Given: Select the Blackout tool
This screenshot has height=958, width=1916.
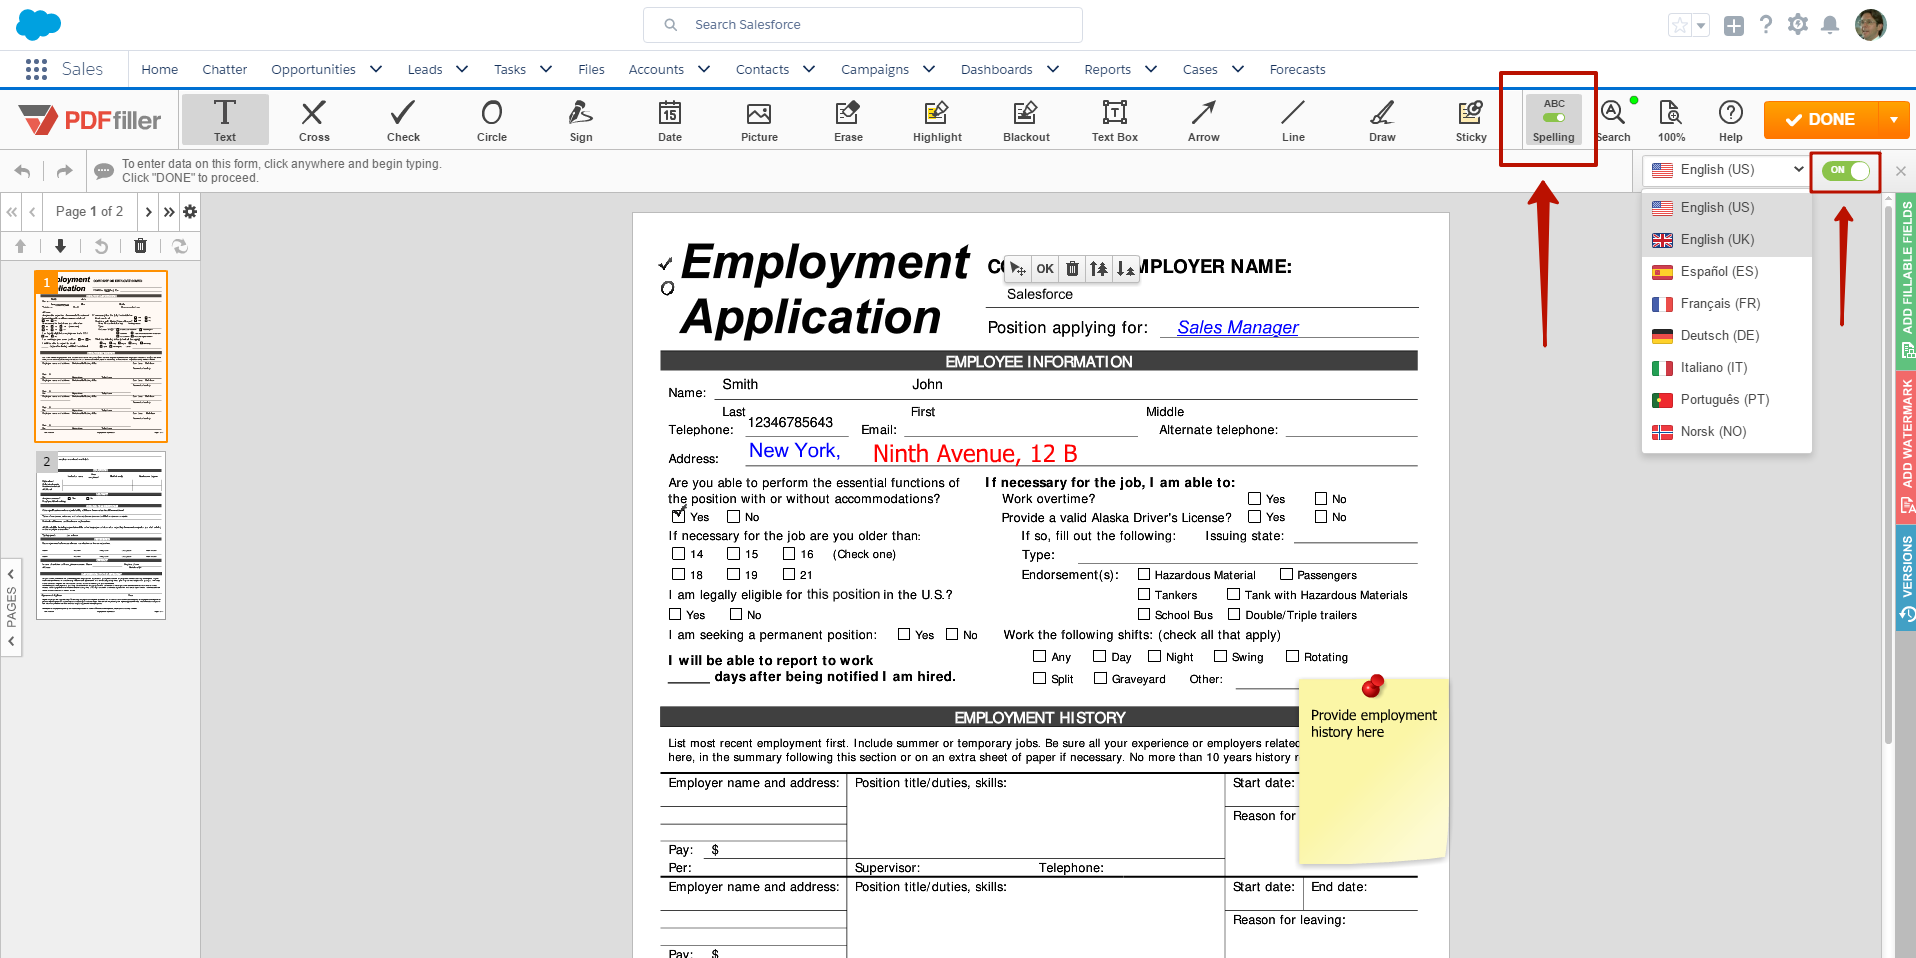Looking at the screenshot, I should [x=1026, y=120].
